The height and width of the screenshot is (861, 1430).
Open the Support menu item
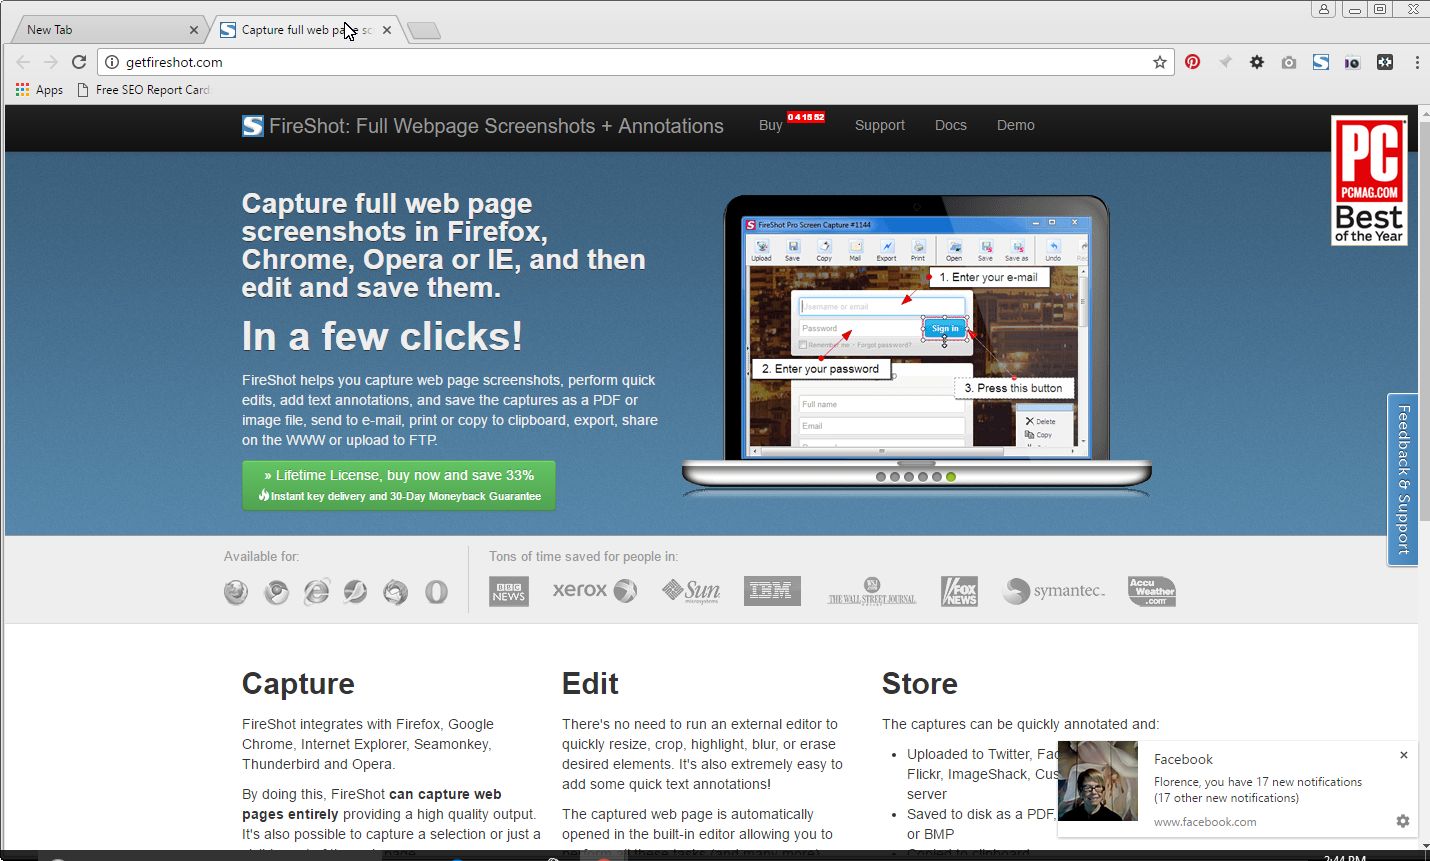click(880, 125)
